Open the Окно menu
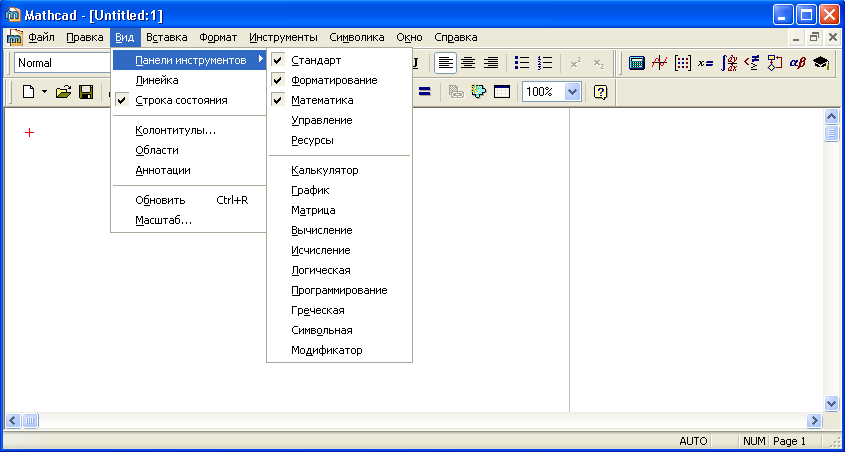 [410, 38]
